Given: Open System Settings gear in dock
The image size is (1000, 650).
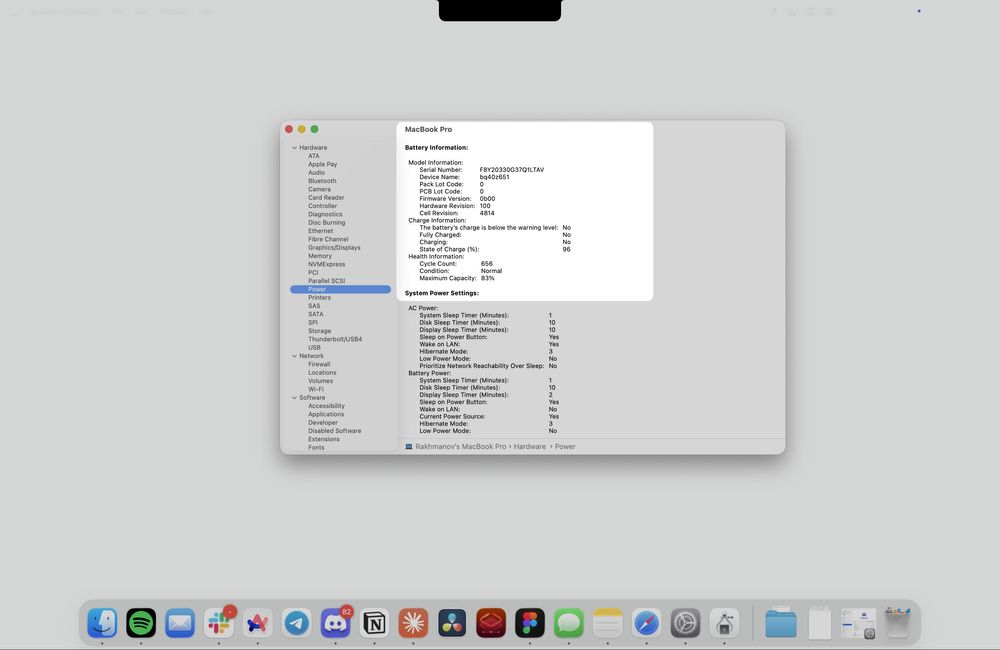Looking at the screenshot, I should pyautogui.click(x=686, y=623).
